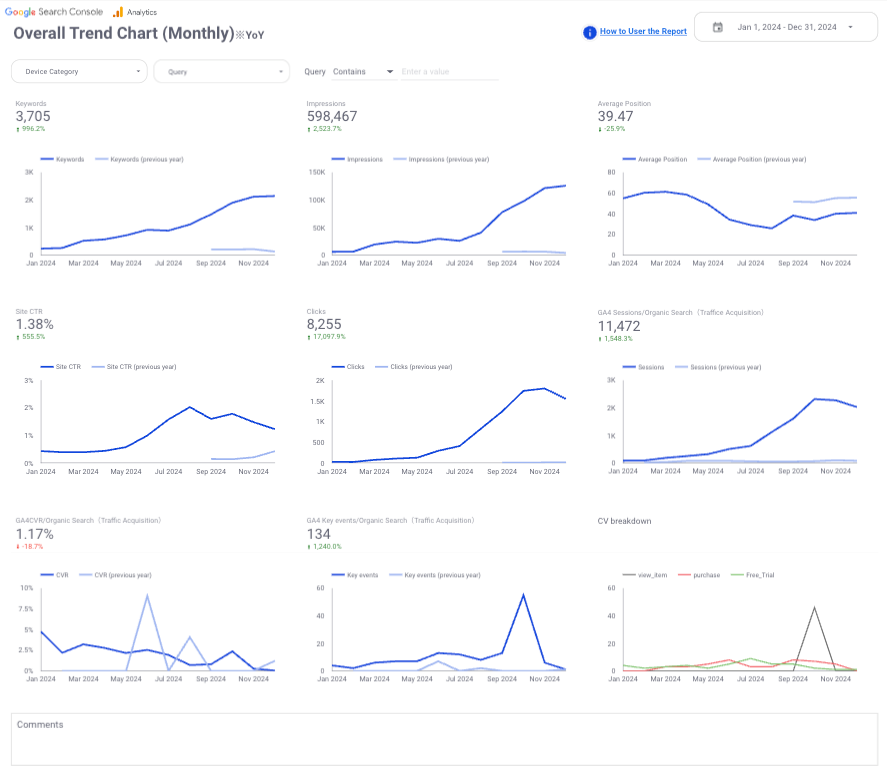The height and width of the screenshot is (770, 887).
Task: Click the Analytics bar chart icon
Action: pyautogui.click(x=118, y=12)
